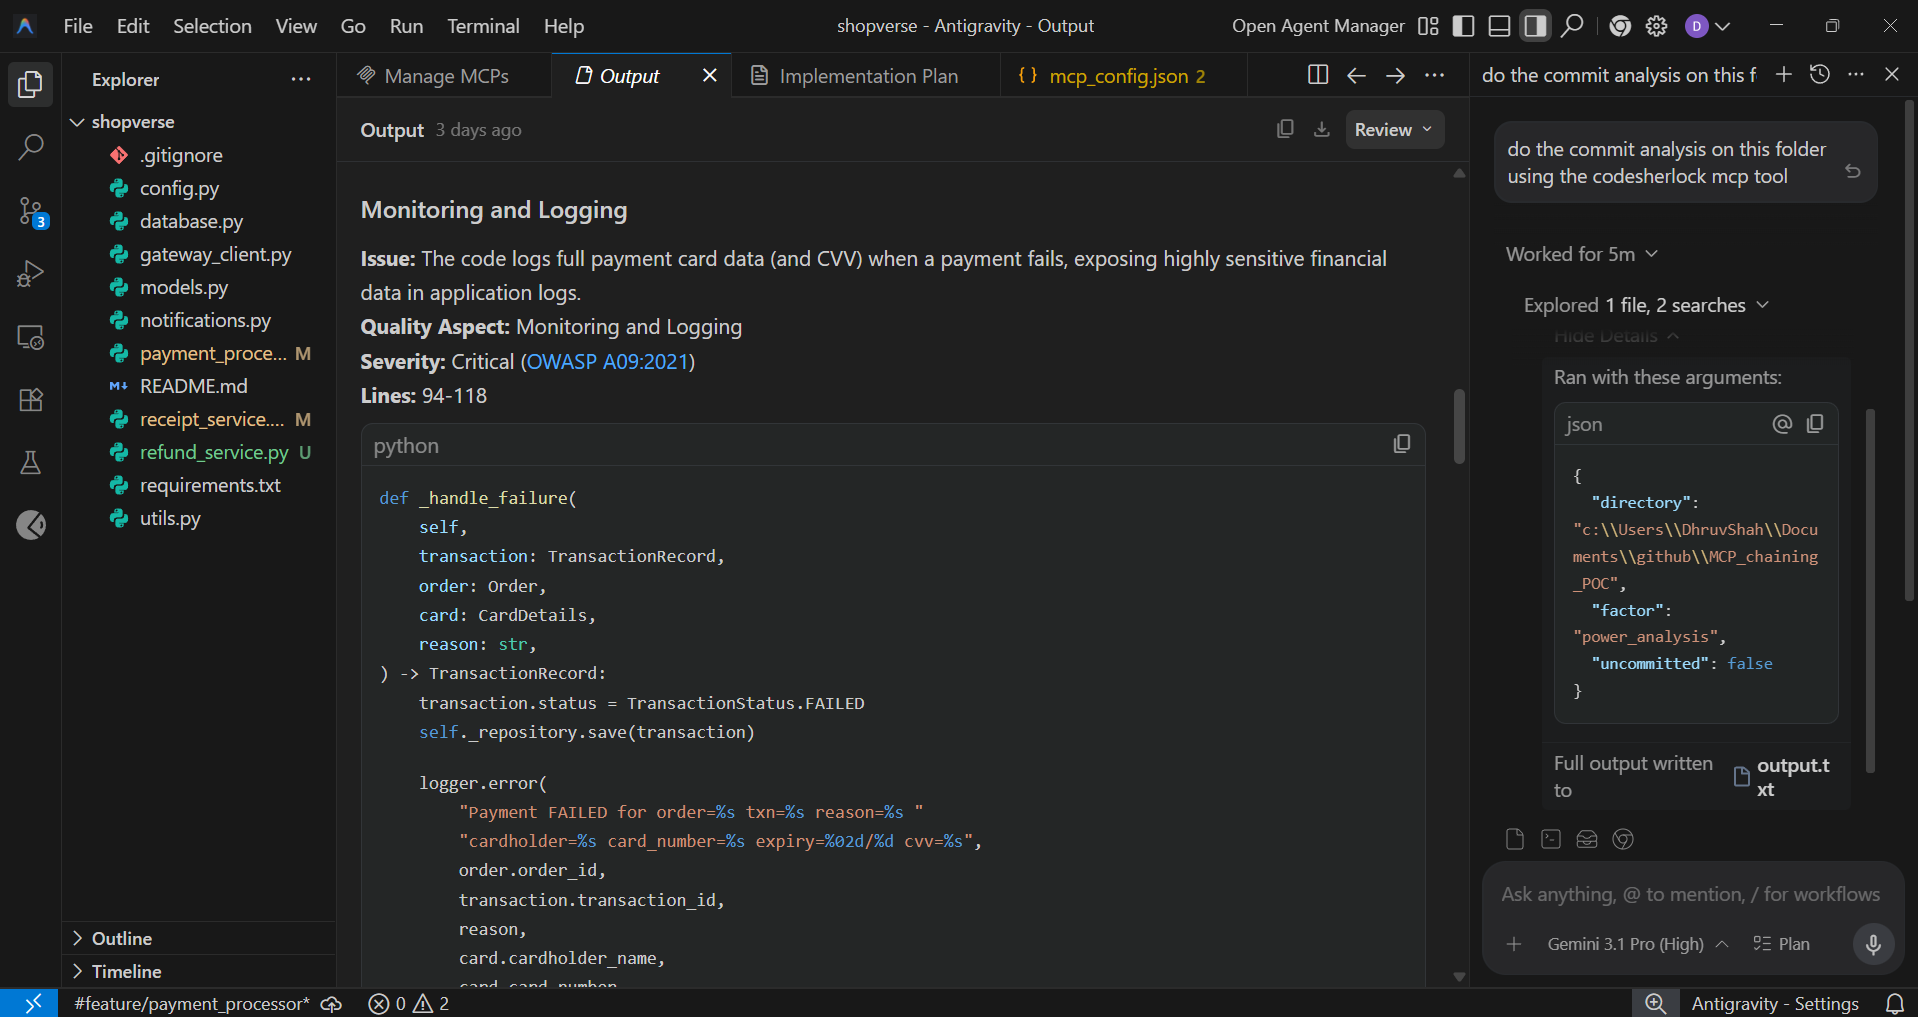
Task: Collapse Explored 1 file, 2 searches
Action: (x=1646, y=305)
